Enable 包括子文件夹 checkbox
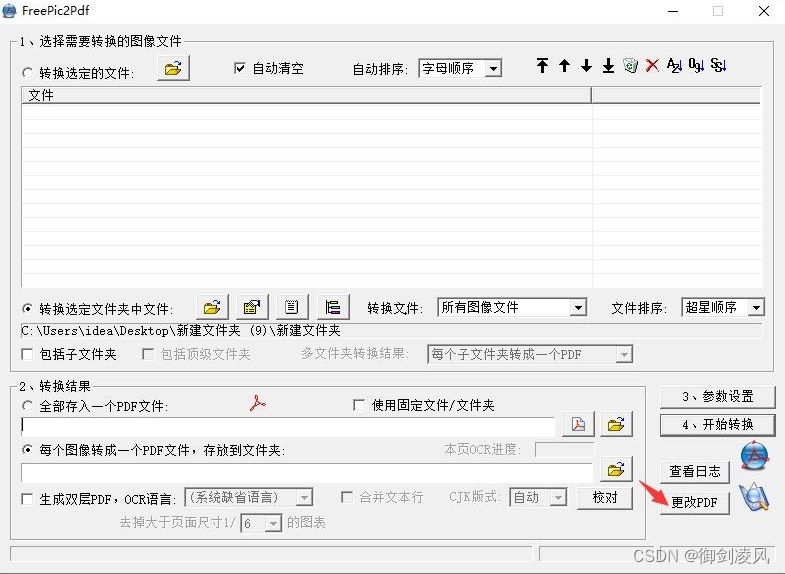The height and width of the screenshot is (574, 785). (28, 354)
